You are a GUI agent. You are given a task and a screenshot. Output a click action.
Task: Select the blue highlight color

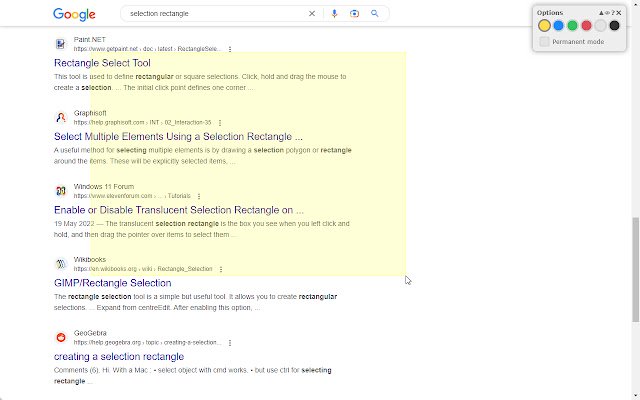(558, 25)
